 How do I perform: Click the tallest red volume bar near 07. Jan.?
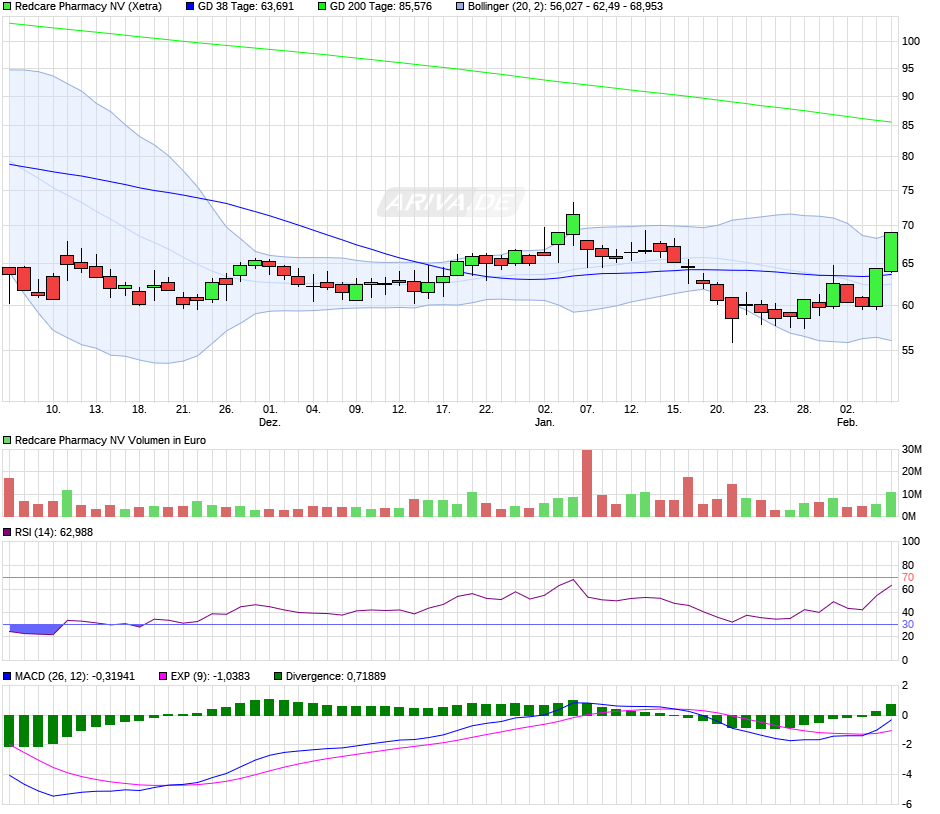[x=588, y=483]
